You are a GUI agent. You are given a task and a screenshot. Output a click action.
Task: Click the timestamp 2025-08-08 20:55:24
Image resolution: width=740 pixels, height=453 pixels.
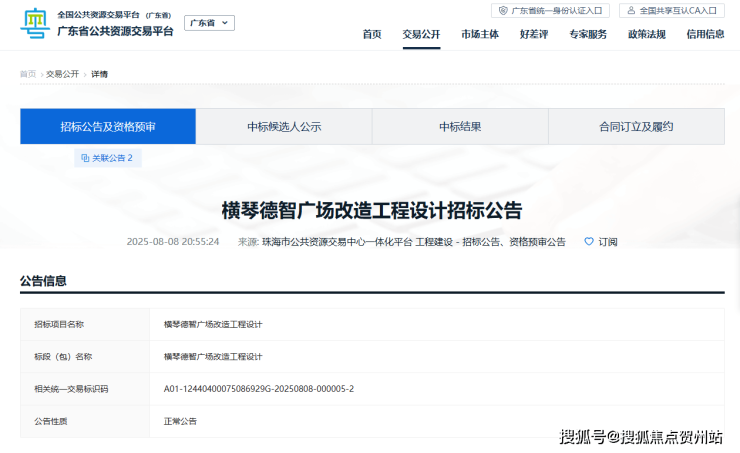click(173, 242)
